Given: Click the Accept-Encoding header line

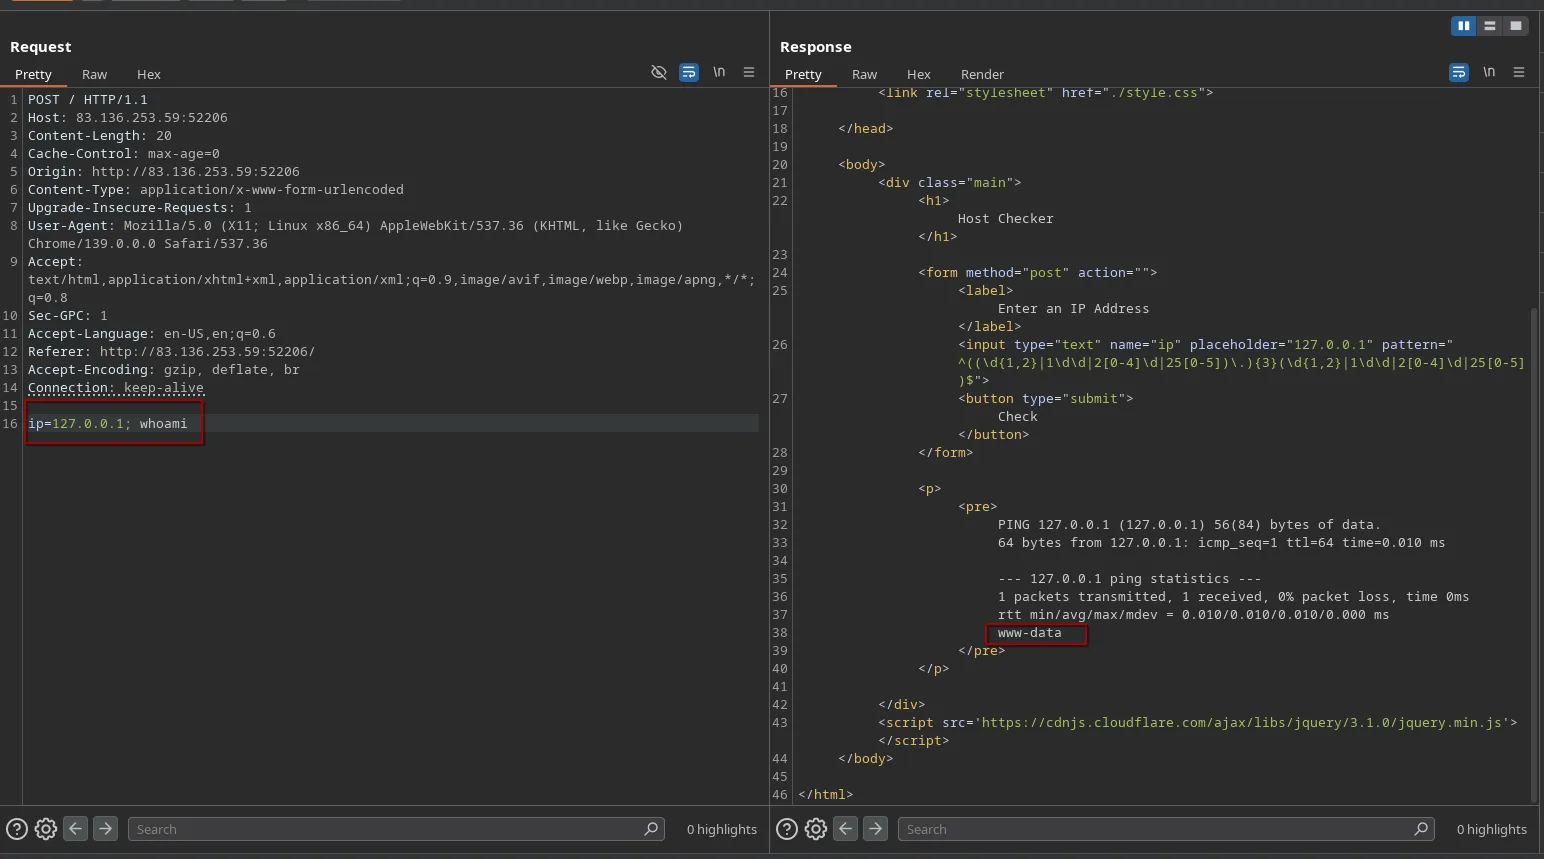Looking at the screenshot, I should coord(164,370).
